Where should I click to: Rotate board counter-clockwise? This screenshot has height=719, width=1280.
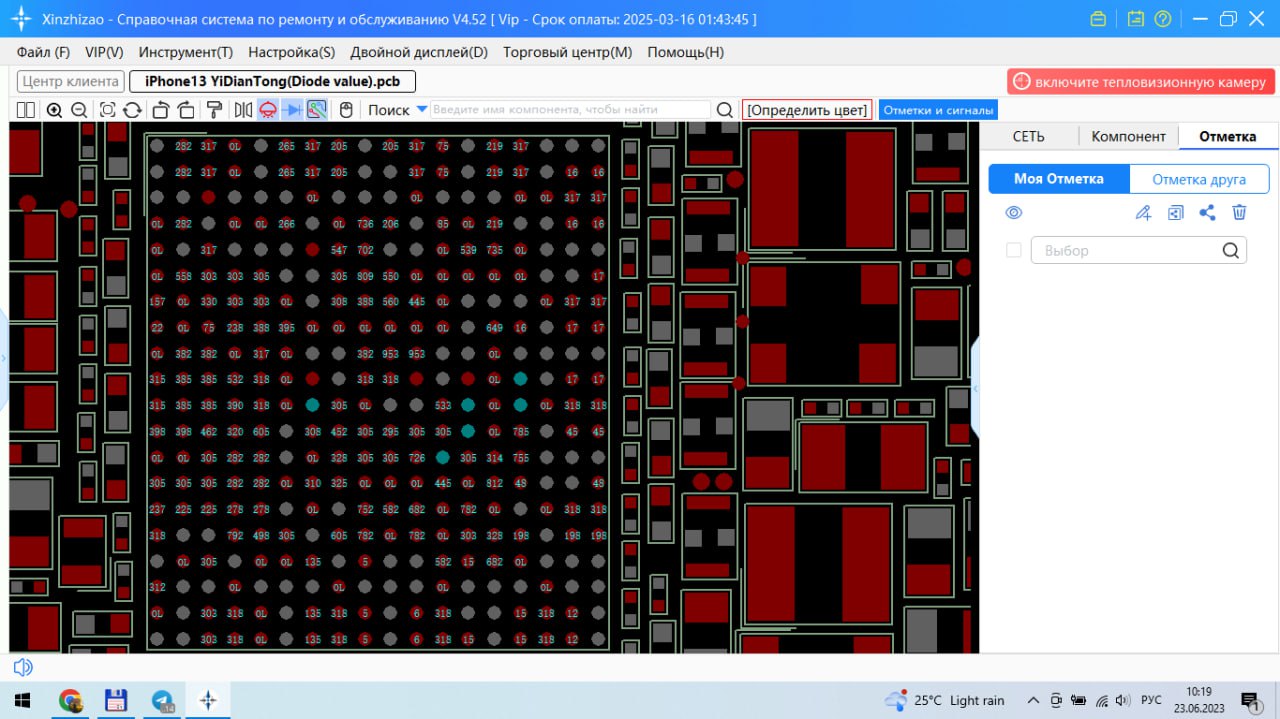pos(160,110)
